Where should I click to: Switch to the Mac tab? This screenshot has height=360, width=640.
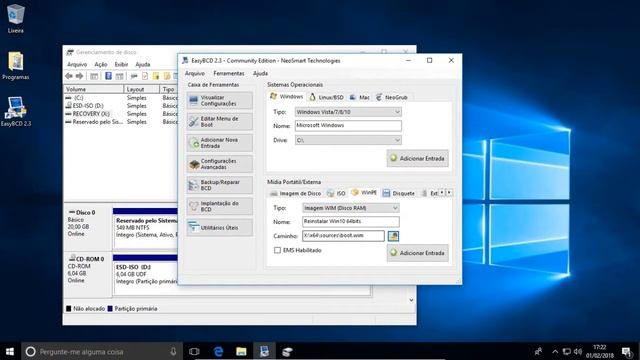coord(360,97)
